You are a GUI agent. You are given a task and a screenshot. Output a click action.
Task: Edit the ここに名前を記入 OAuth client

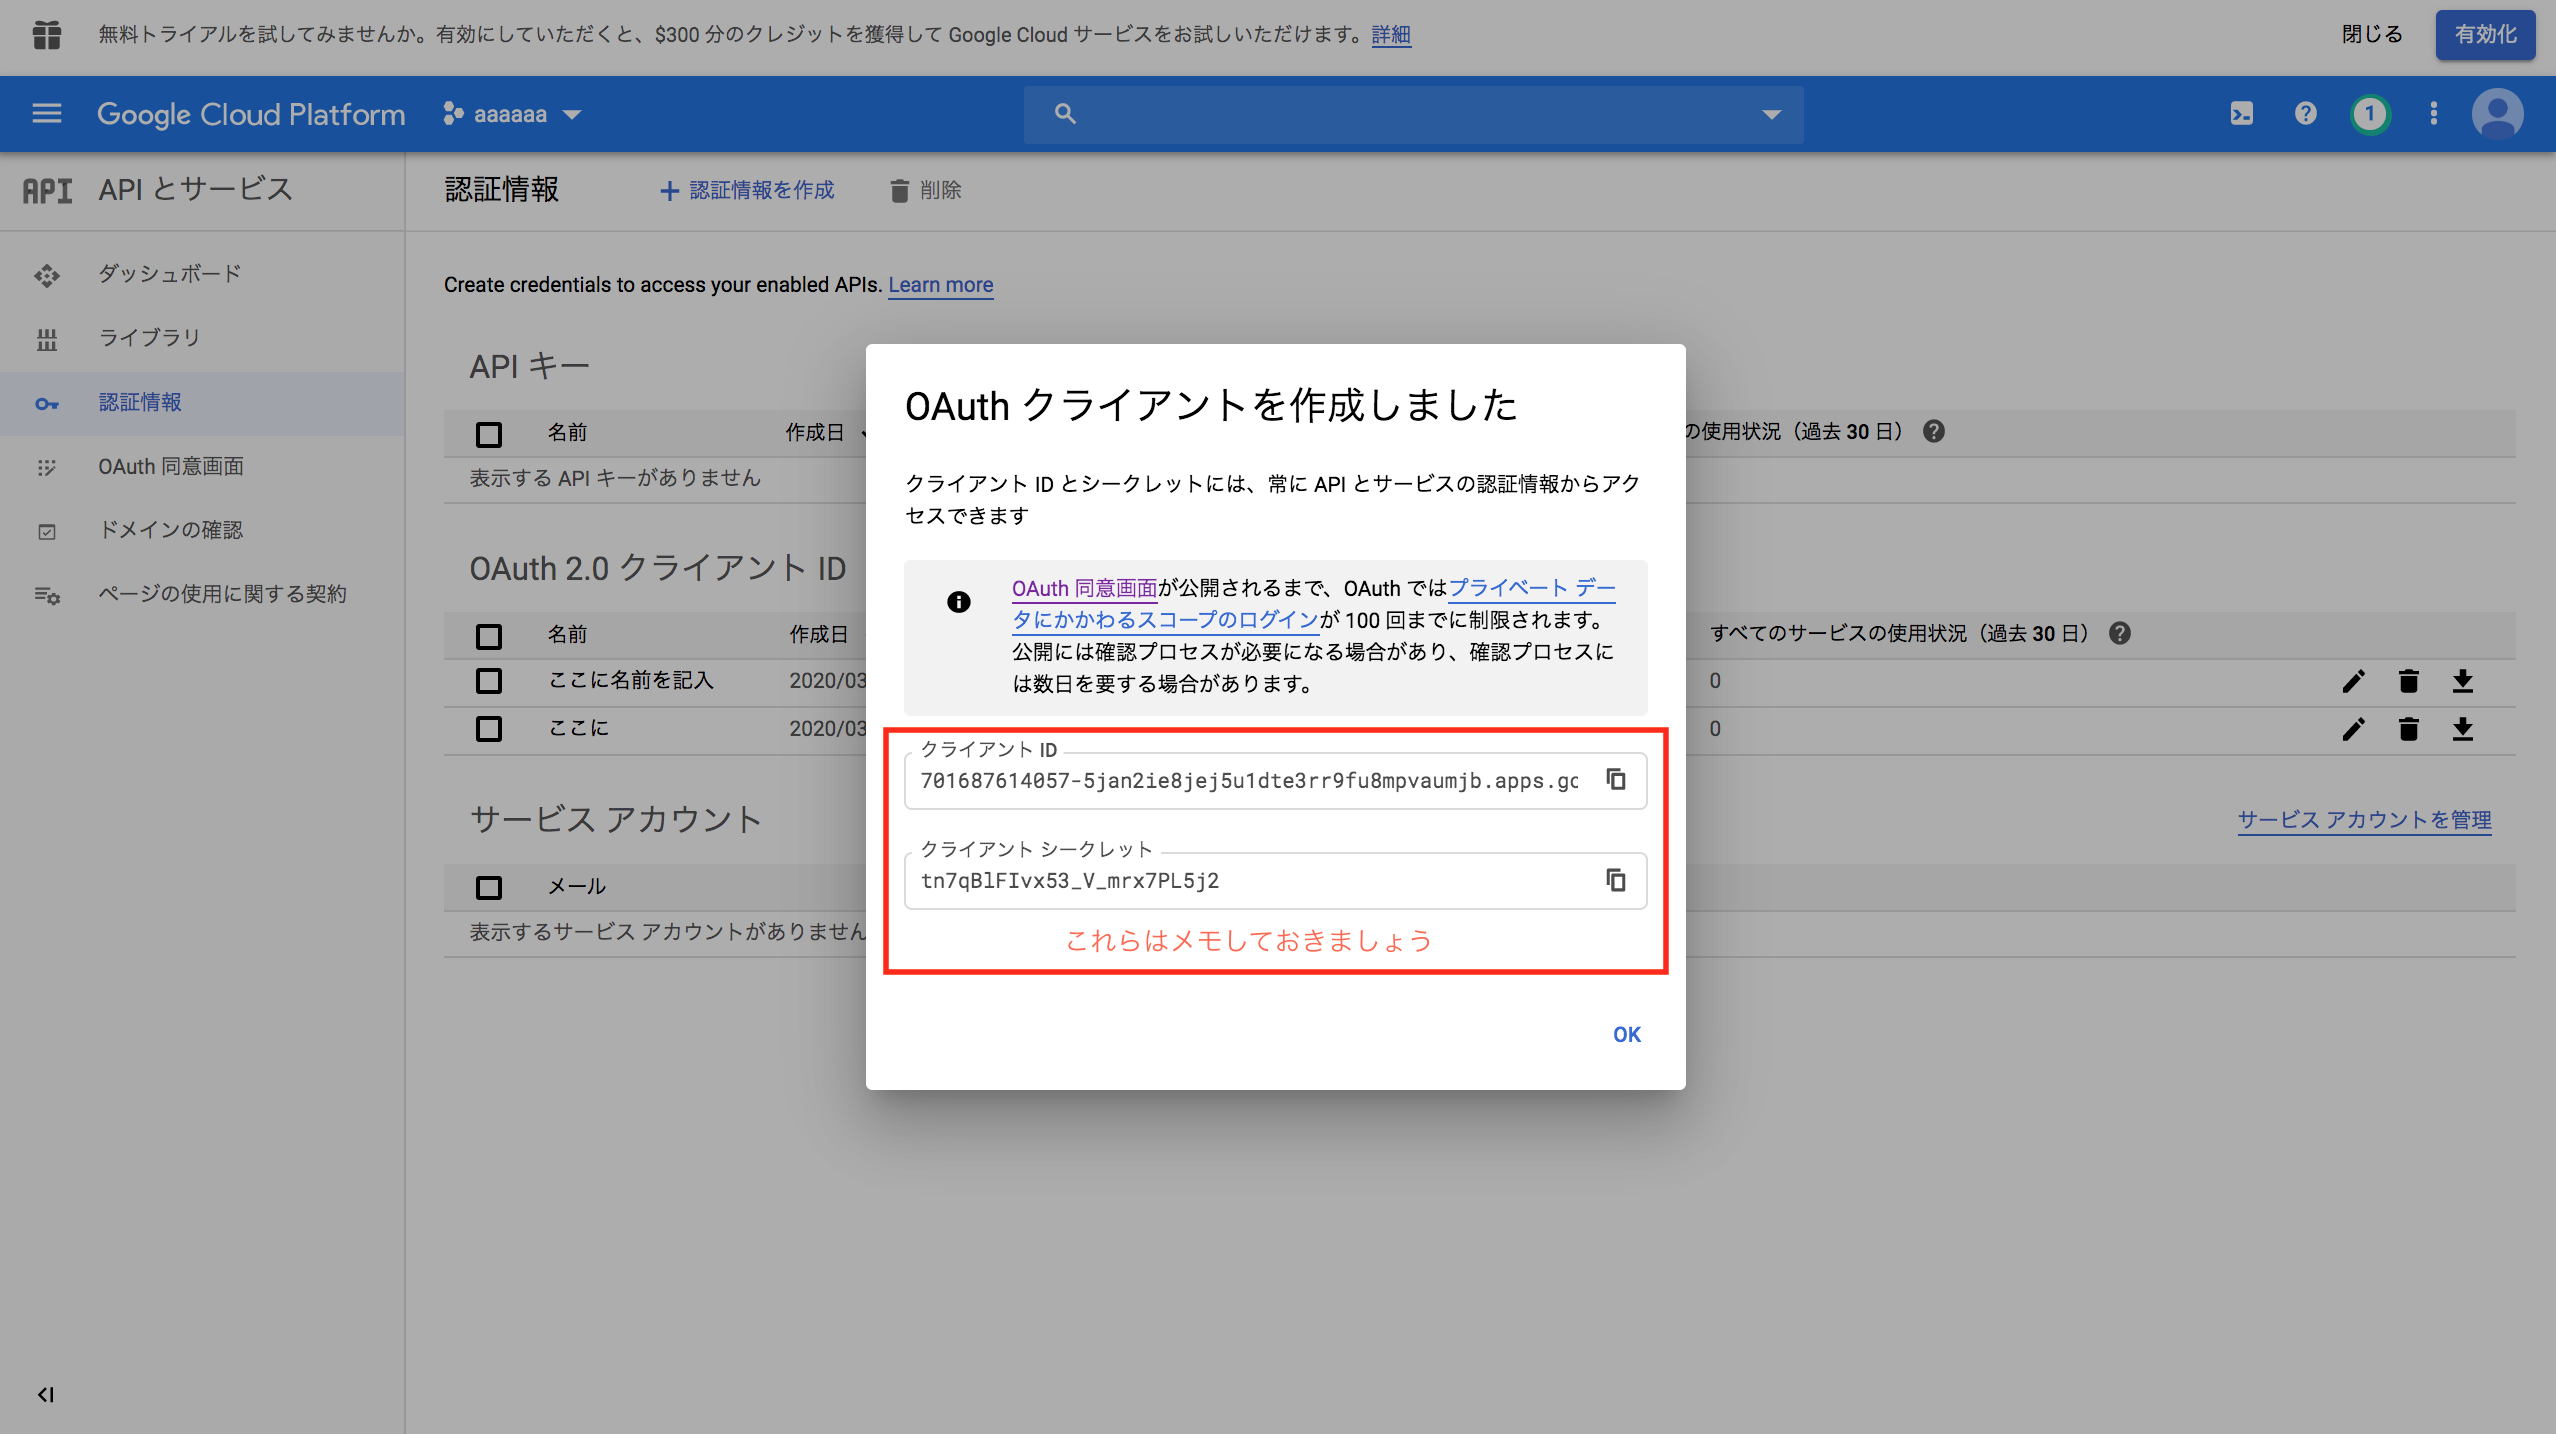2354,681
